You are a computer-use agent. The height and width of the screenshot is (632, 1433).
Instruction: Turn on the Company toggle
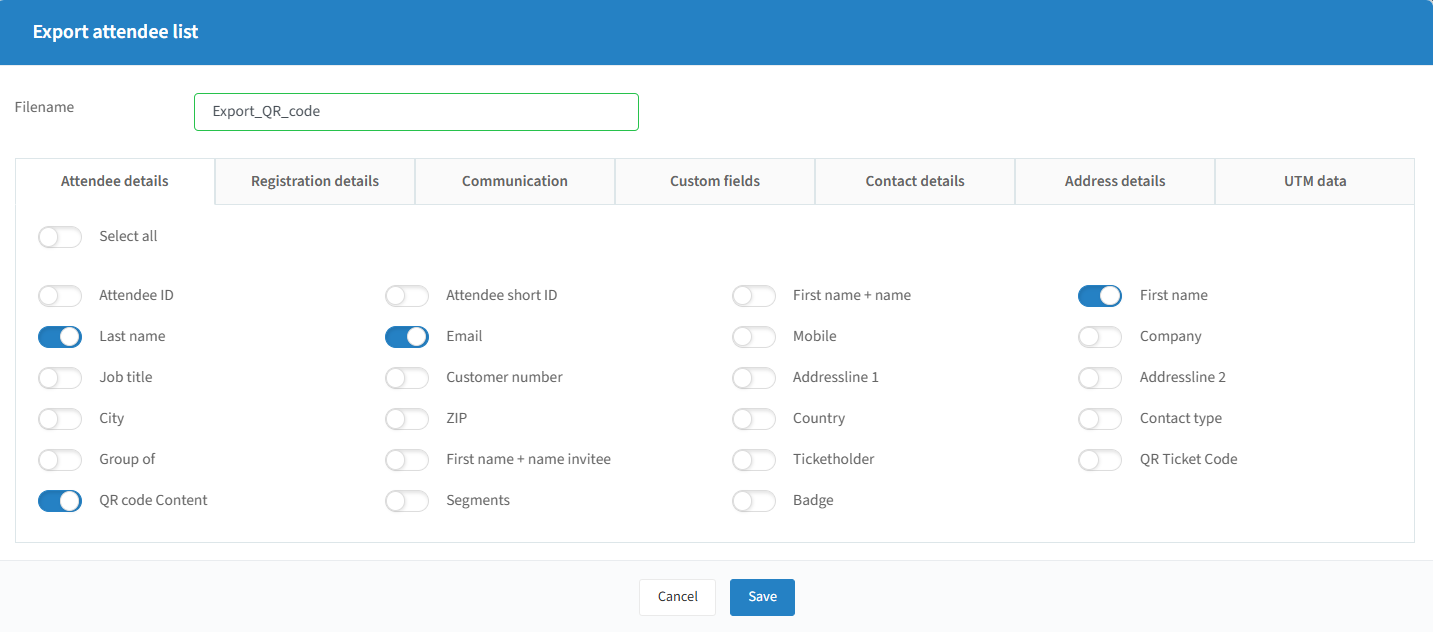pyautogui.click(x=1100, y=337)
